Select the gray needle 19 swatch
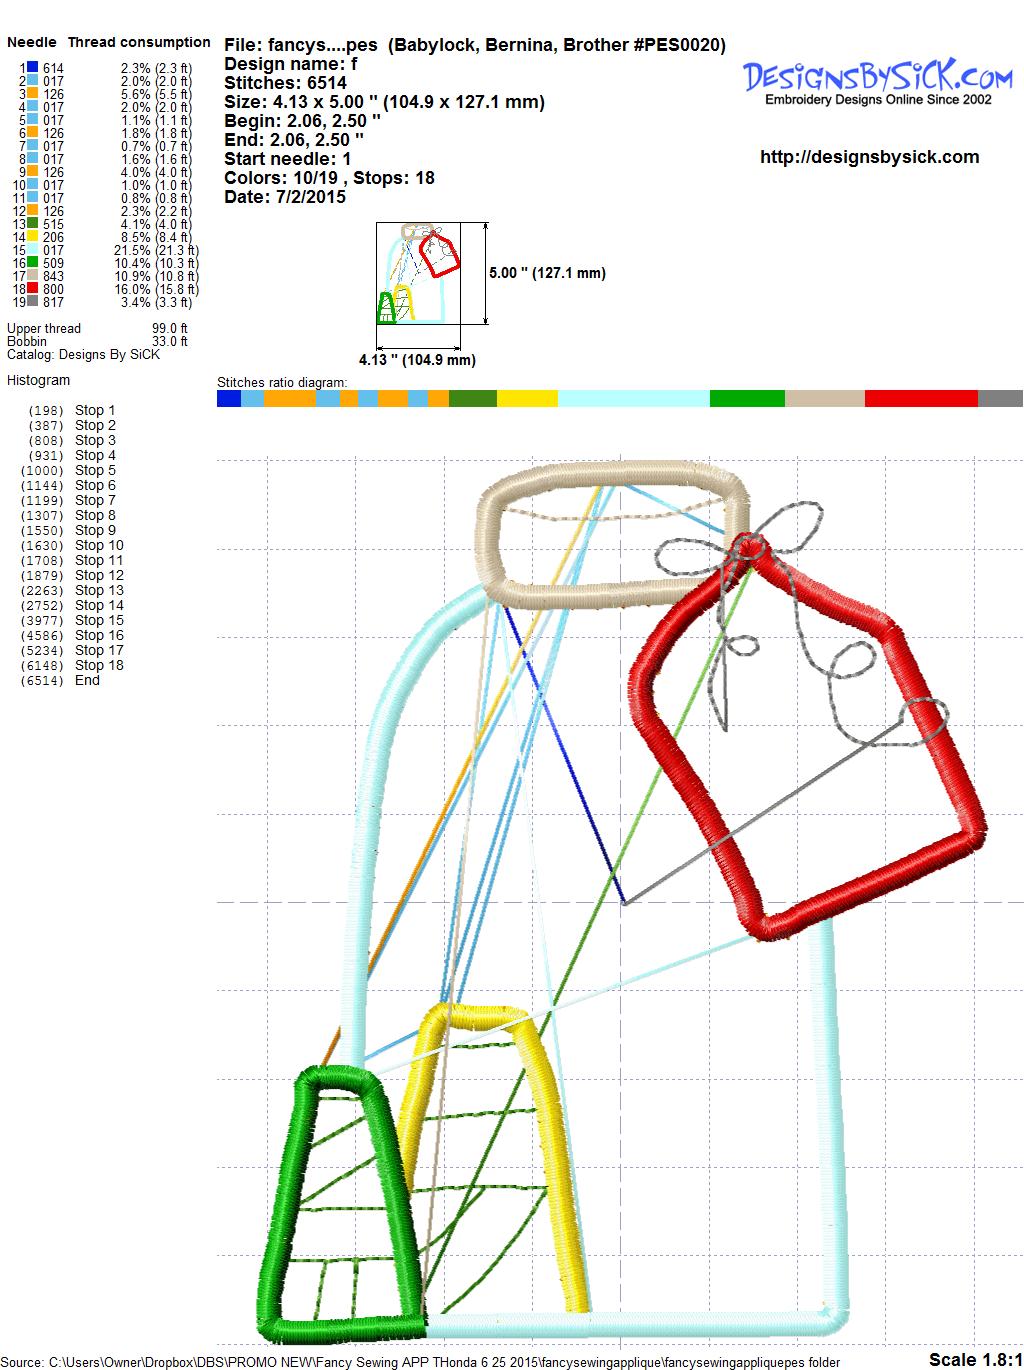This screenshot has width=1024, height=1370. click(x=33, y=302)
